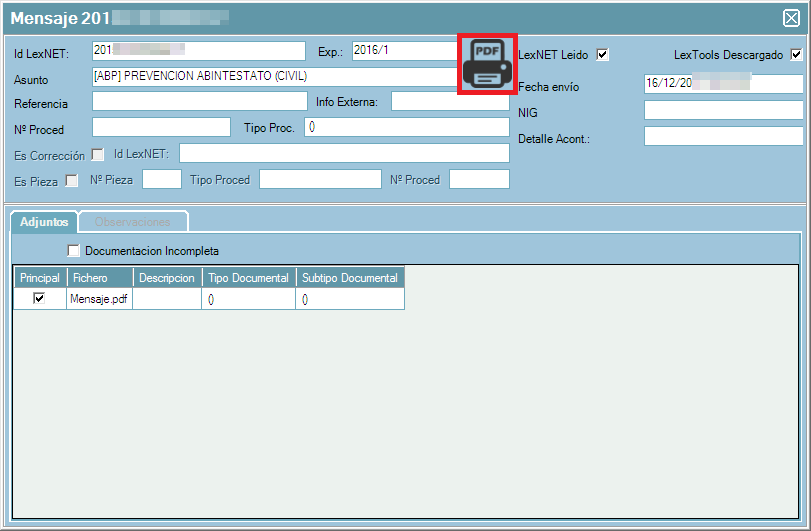Screen dimensions: 811x531
Task: Click the Info Externa text field
Action: (450, 101)
